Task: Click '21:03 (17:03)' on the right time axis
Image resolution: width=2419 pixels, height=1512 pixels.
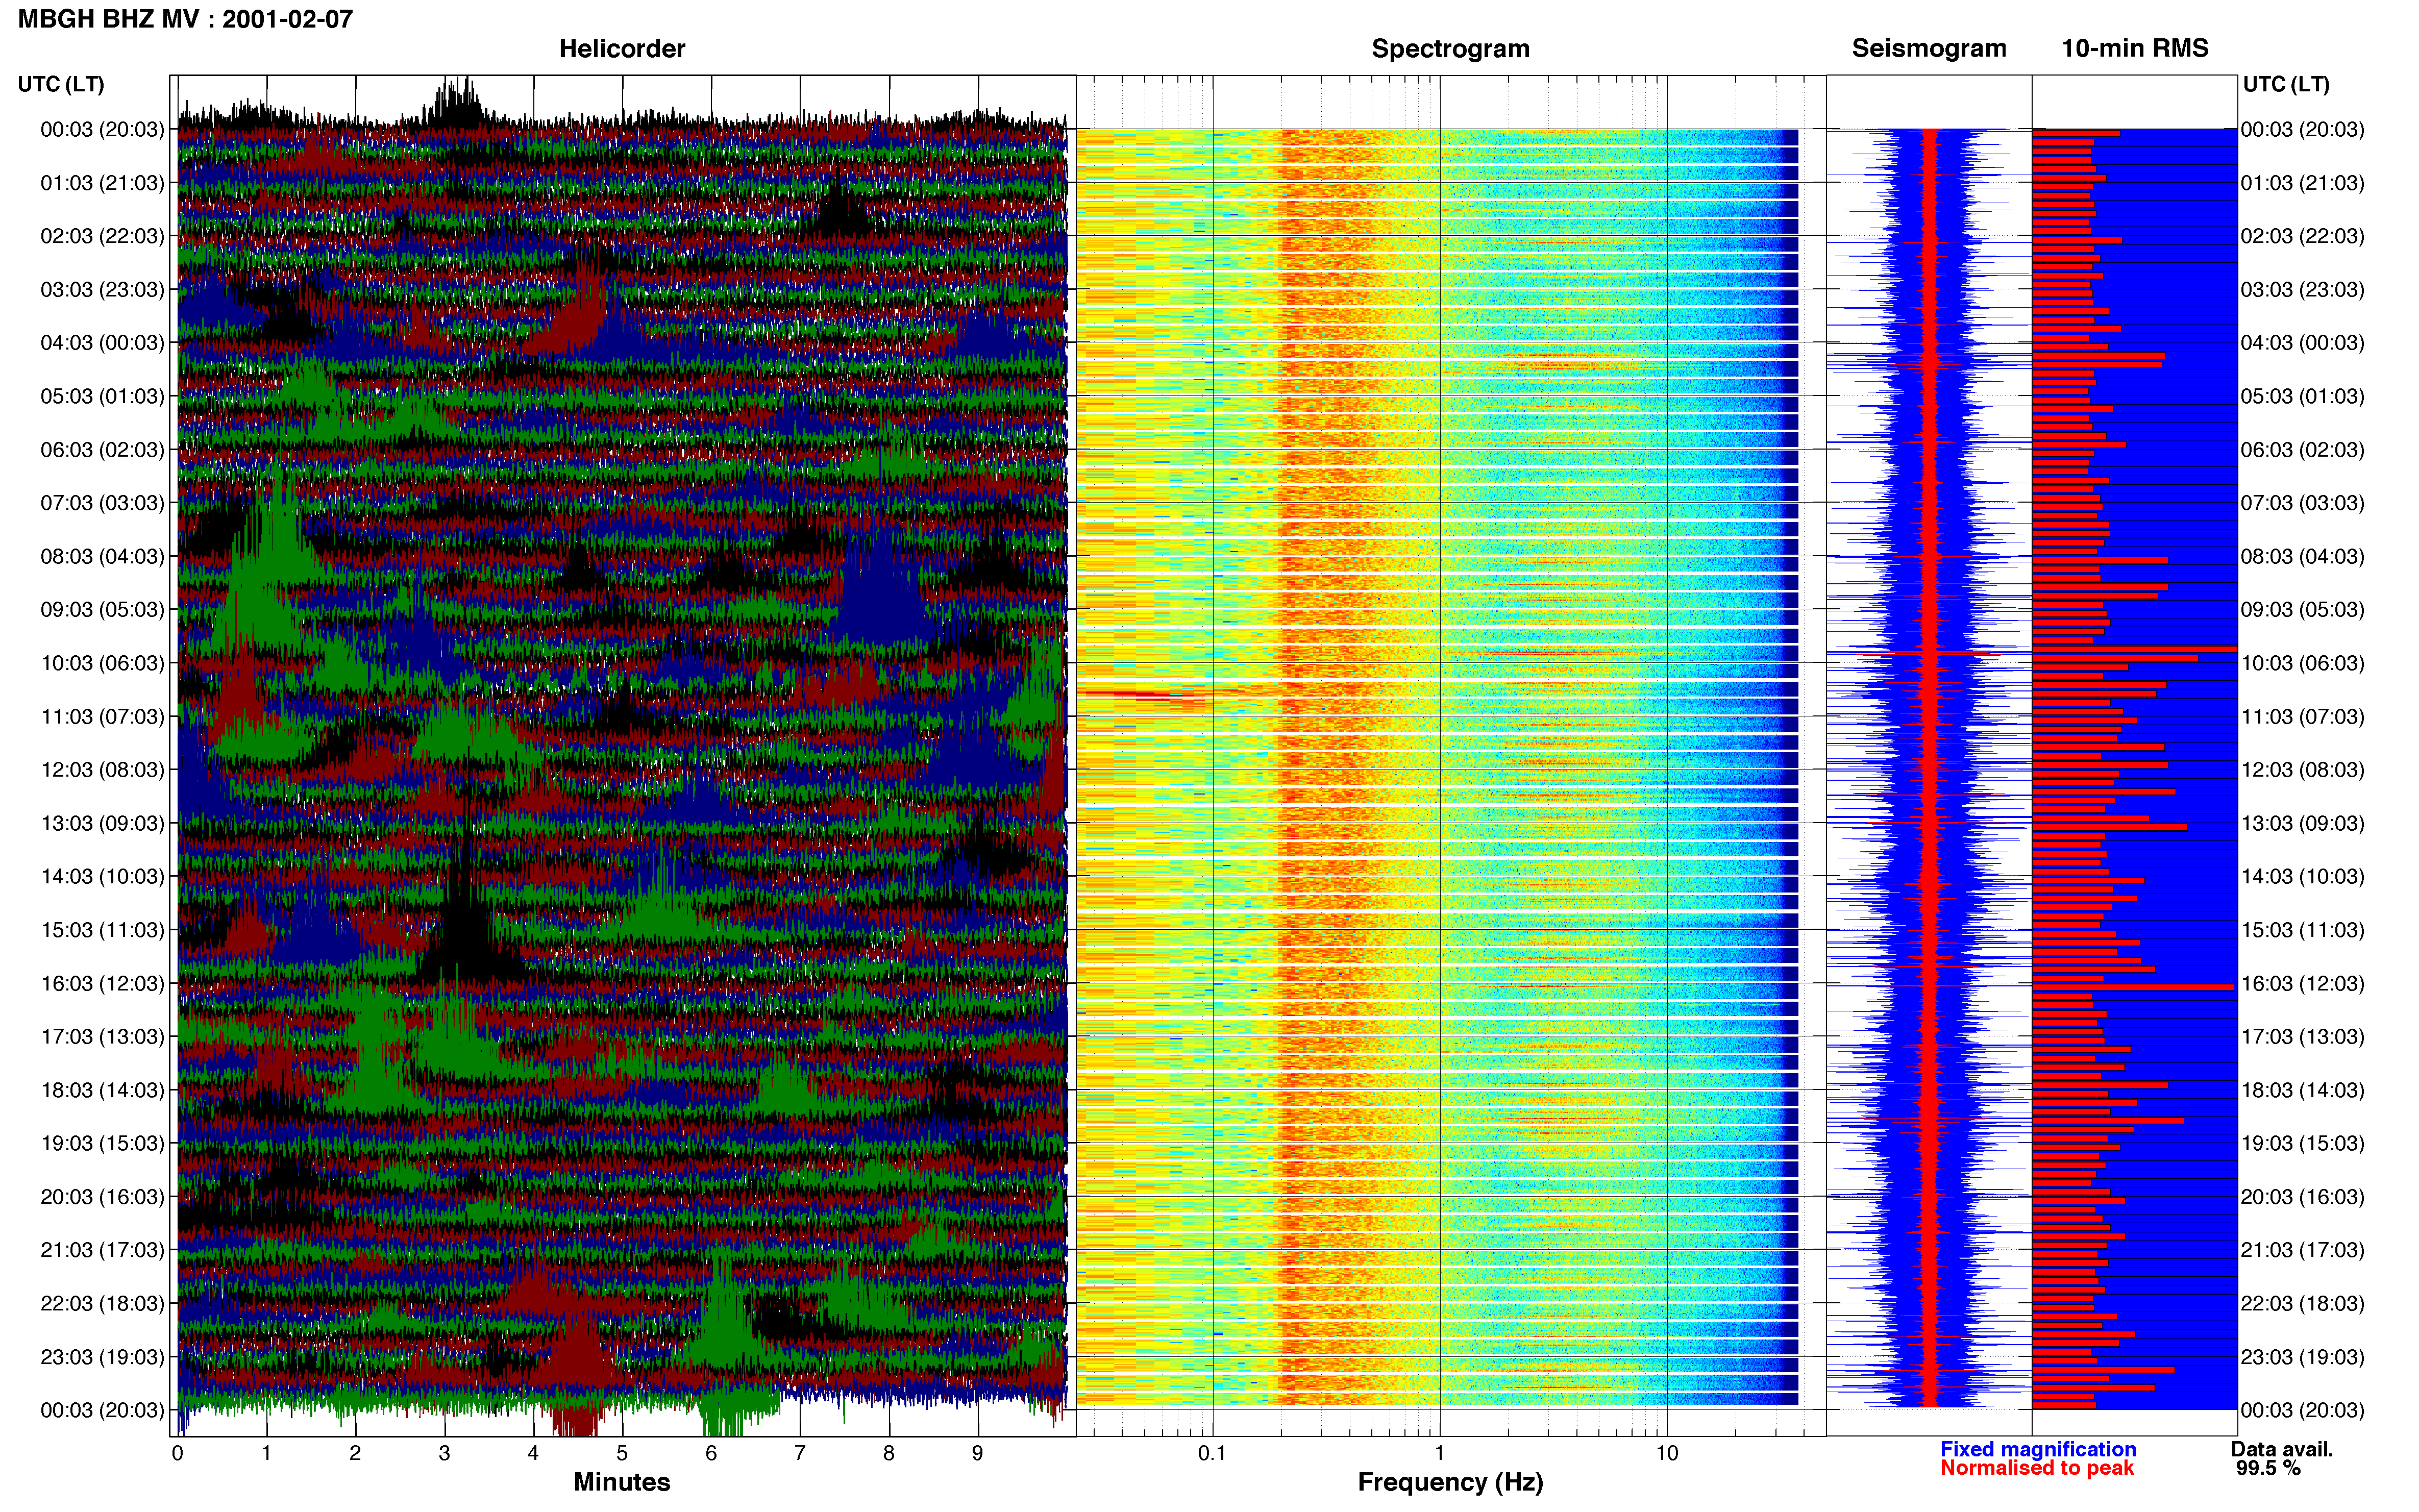Action: [x=2303, y=1250]
